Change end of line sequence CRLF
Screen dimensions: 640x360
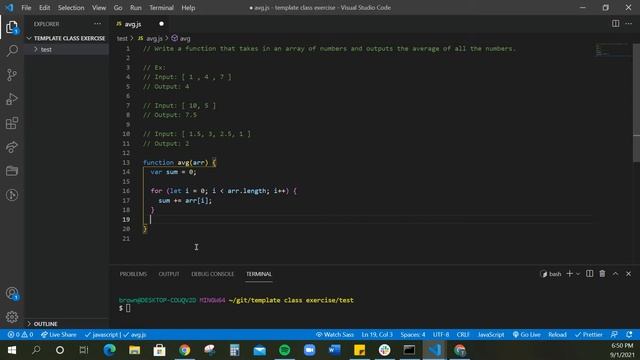point(463,335)
